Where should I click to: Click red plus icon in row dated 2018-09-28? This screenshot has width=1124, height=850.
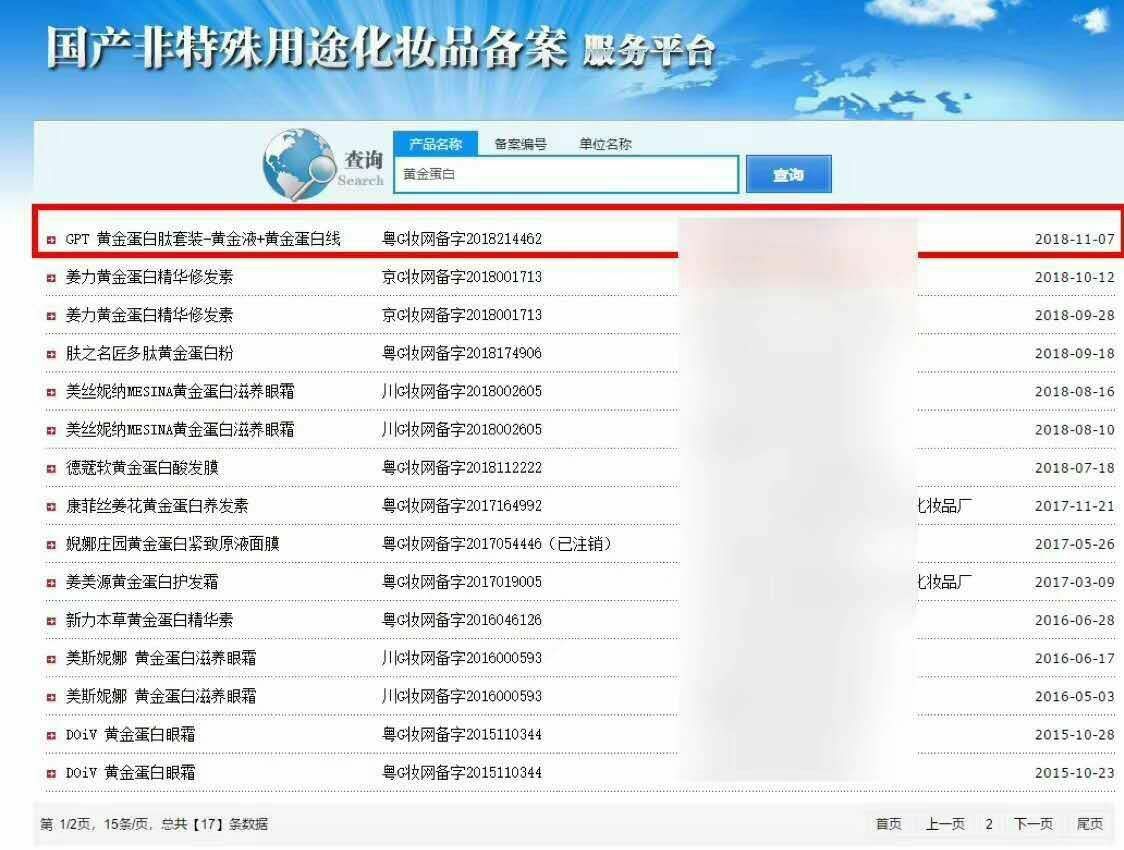pos(51,316)
